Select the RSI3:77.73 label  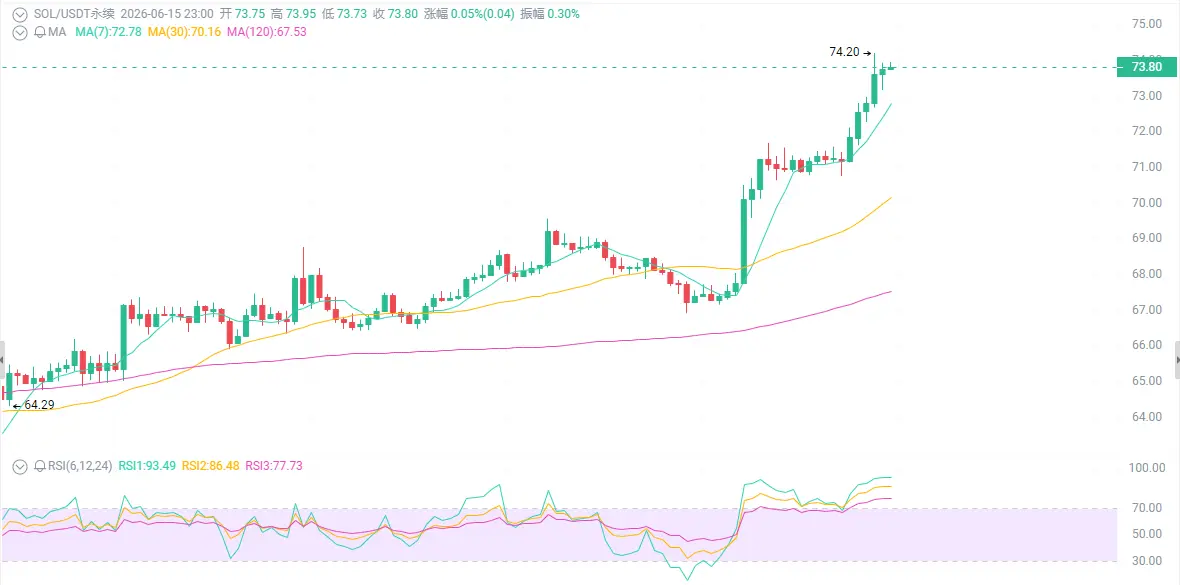274,466
